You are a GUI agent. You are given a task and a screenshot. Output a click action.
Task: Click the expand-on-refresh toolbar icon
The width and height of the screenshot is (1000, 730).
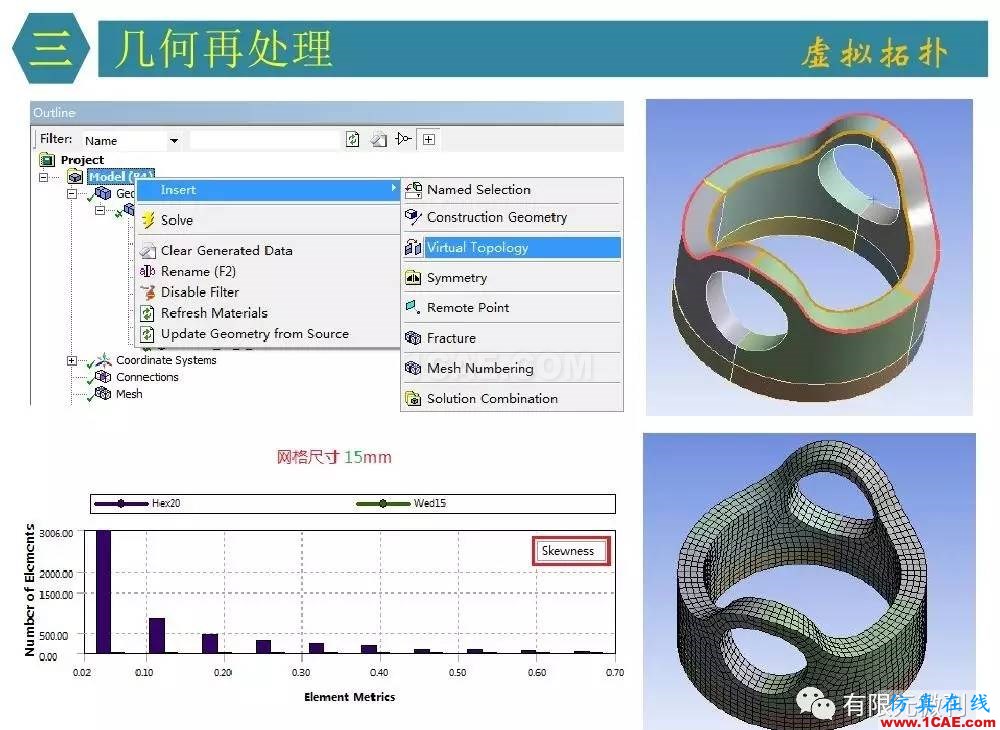[403, 139]
